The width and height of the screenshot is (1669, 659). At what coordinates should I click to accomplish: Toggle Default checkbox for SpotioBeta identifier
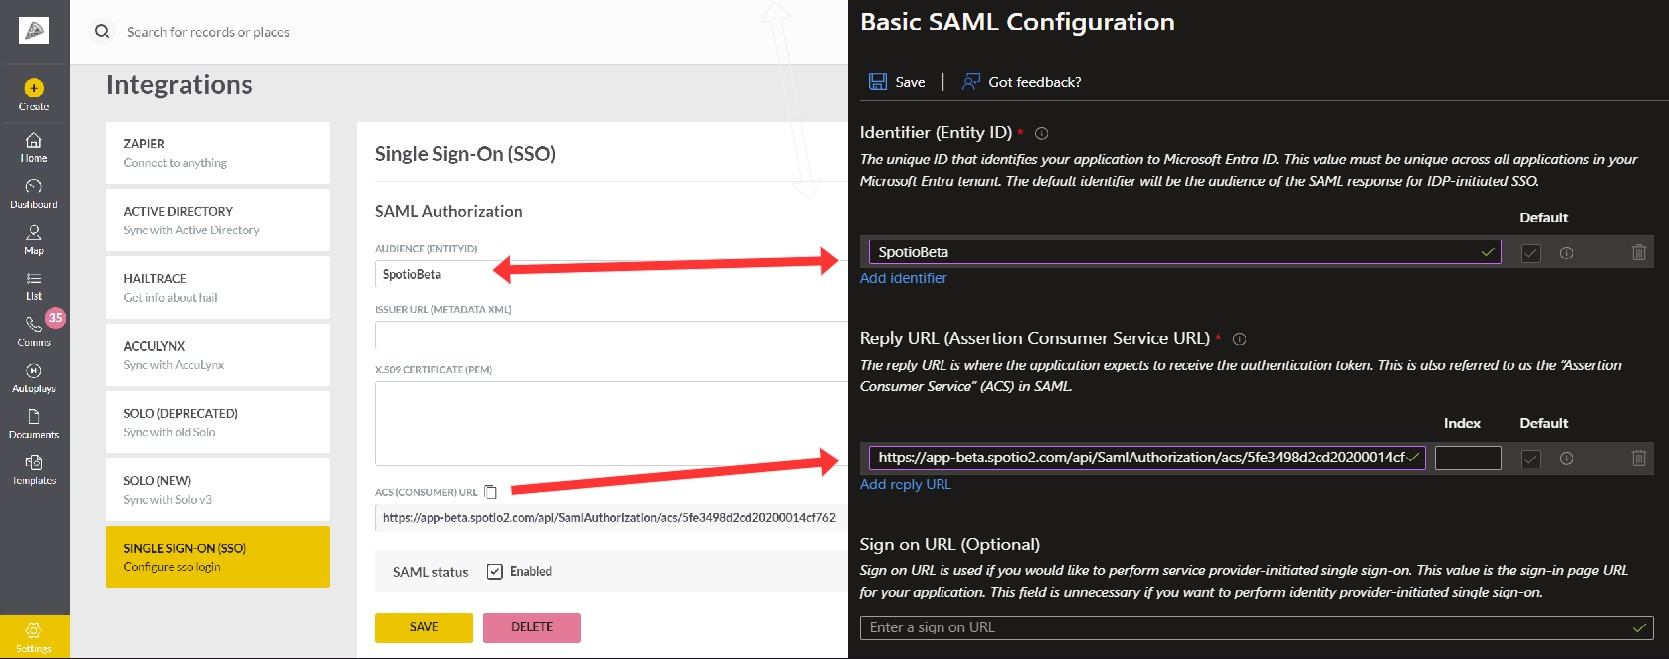(x=1530, y=253)
